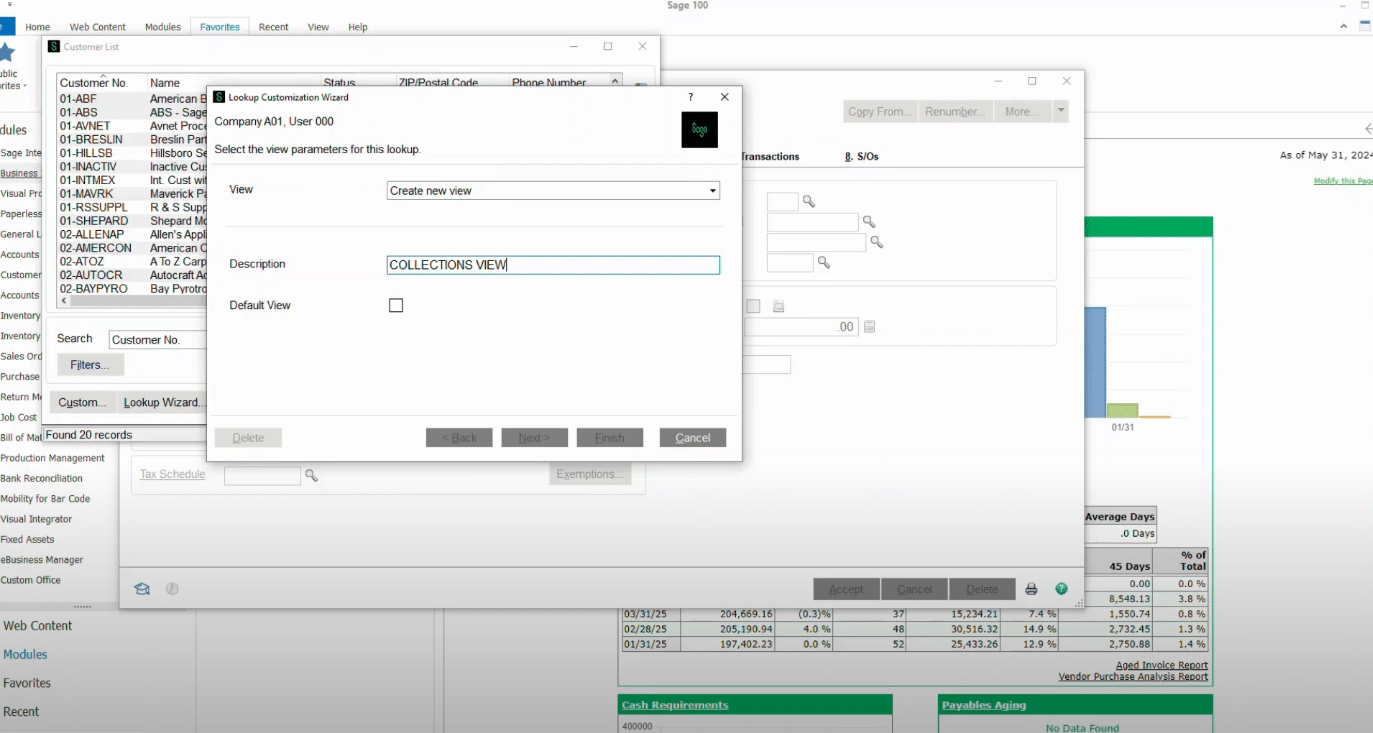Click the Aged Invoice Report link
The image size is (1373, 733).
1160,664
